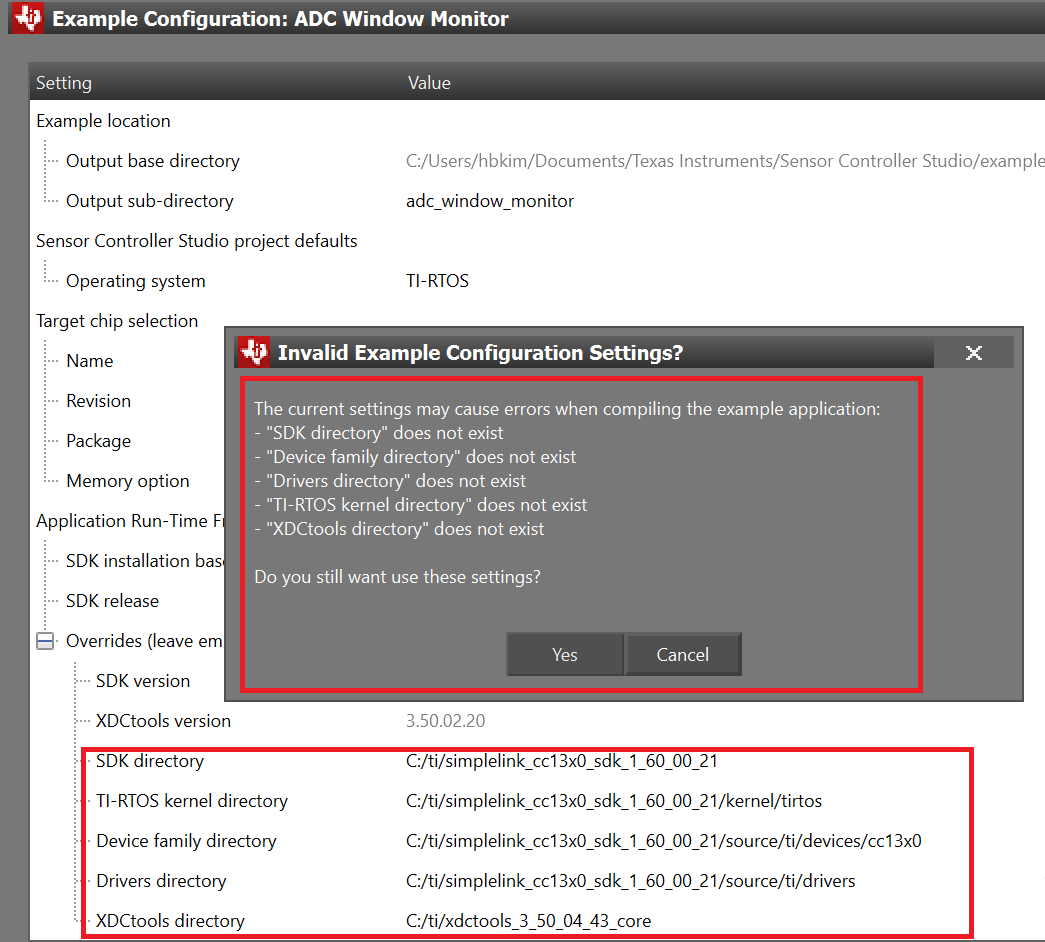1045x942 pixels.
Task: Select the Value column header
Action: pyautogui.click(x=429, y=83)
